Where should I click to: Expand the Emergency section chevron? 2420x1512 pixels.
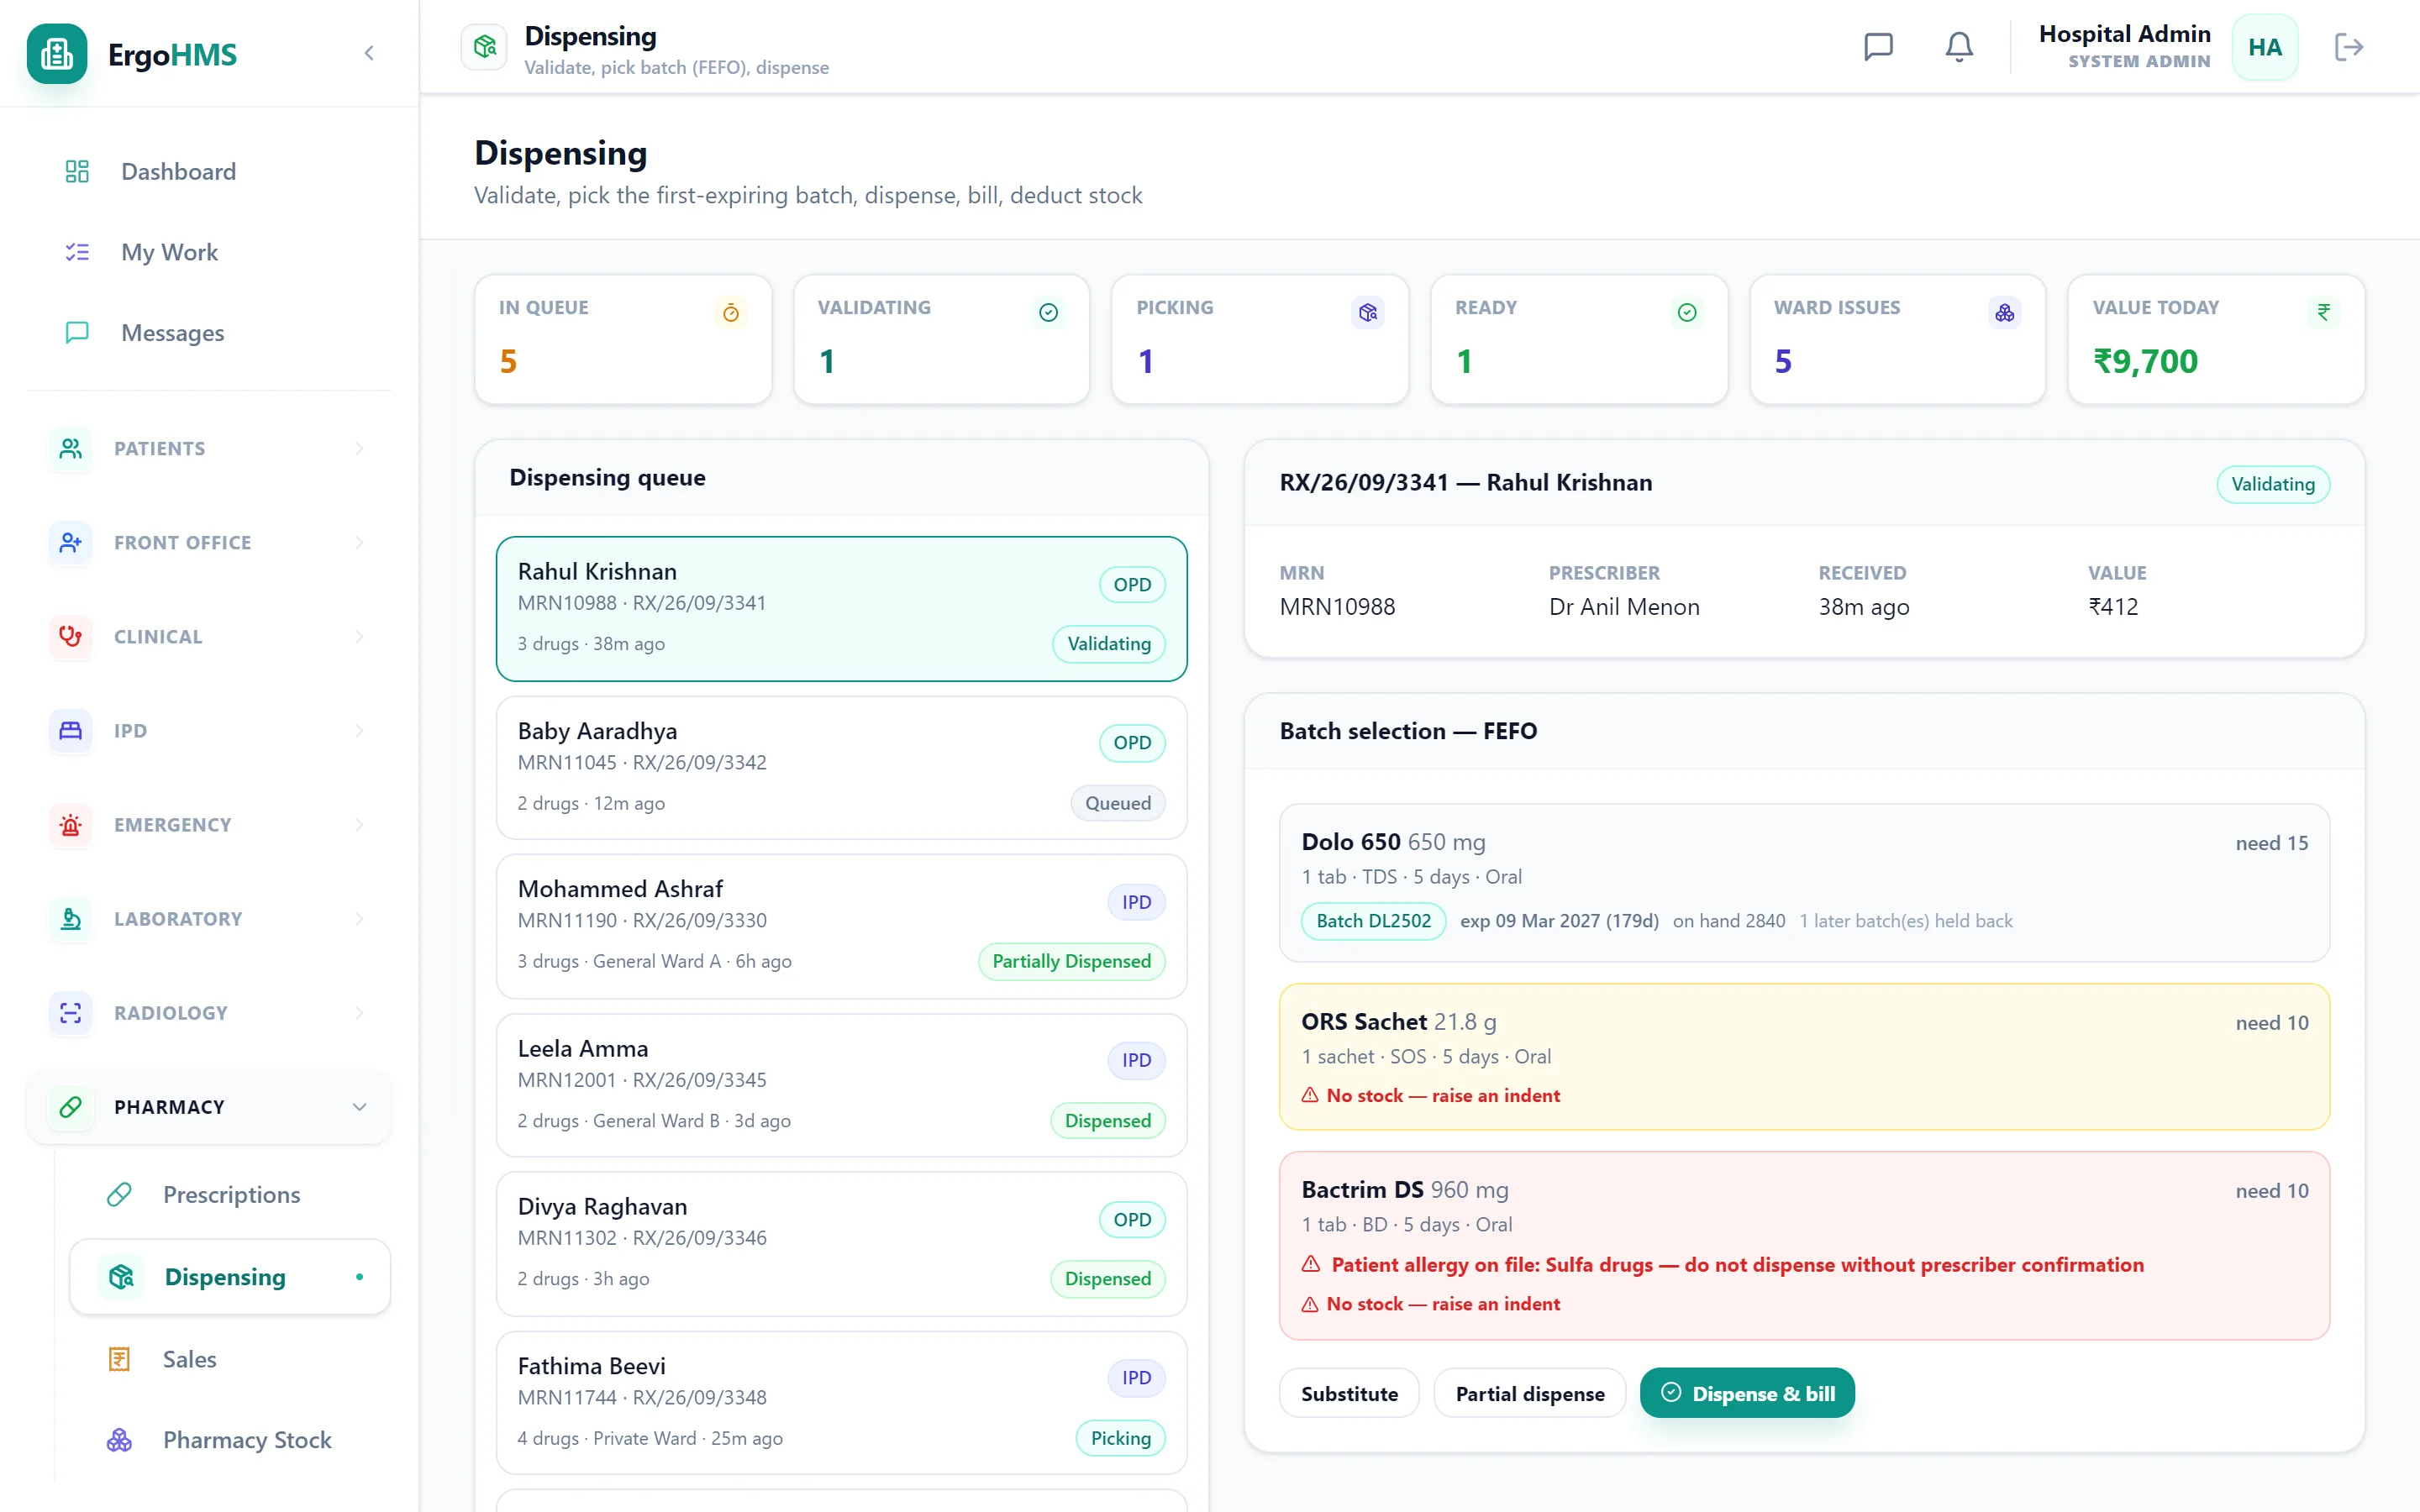[x=359, y=824]
